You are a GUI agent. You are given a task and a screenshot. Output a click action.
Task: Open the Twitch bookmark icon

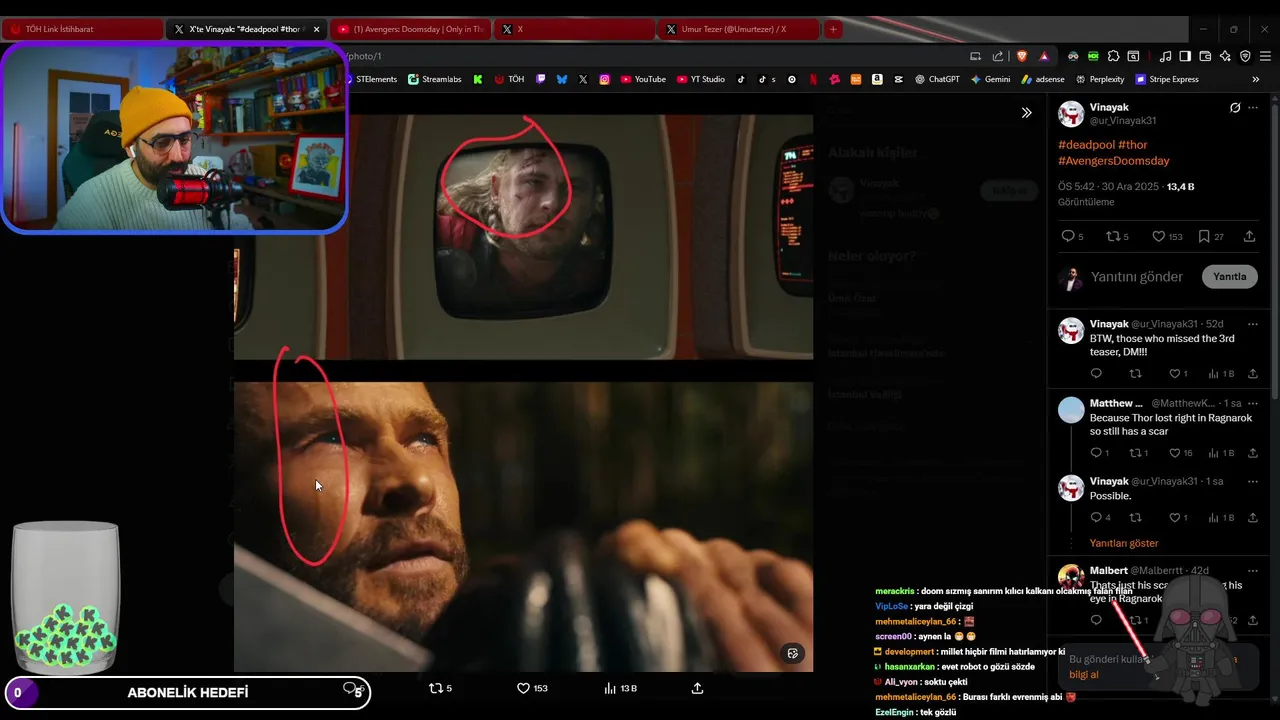point(541,79)
